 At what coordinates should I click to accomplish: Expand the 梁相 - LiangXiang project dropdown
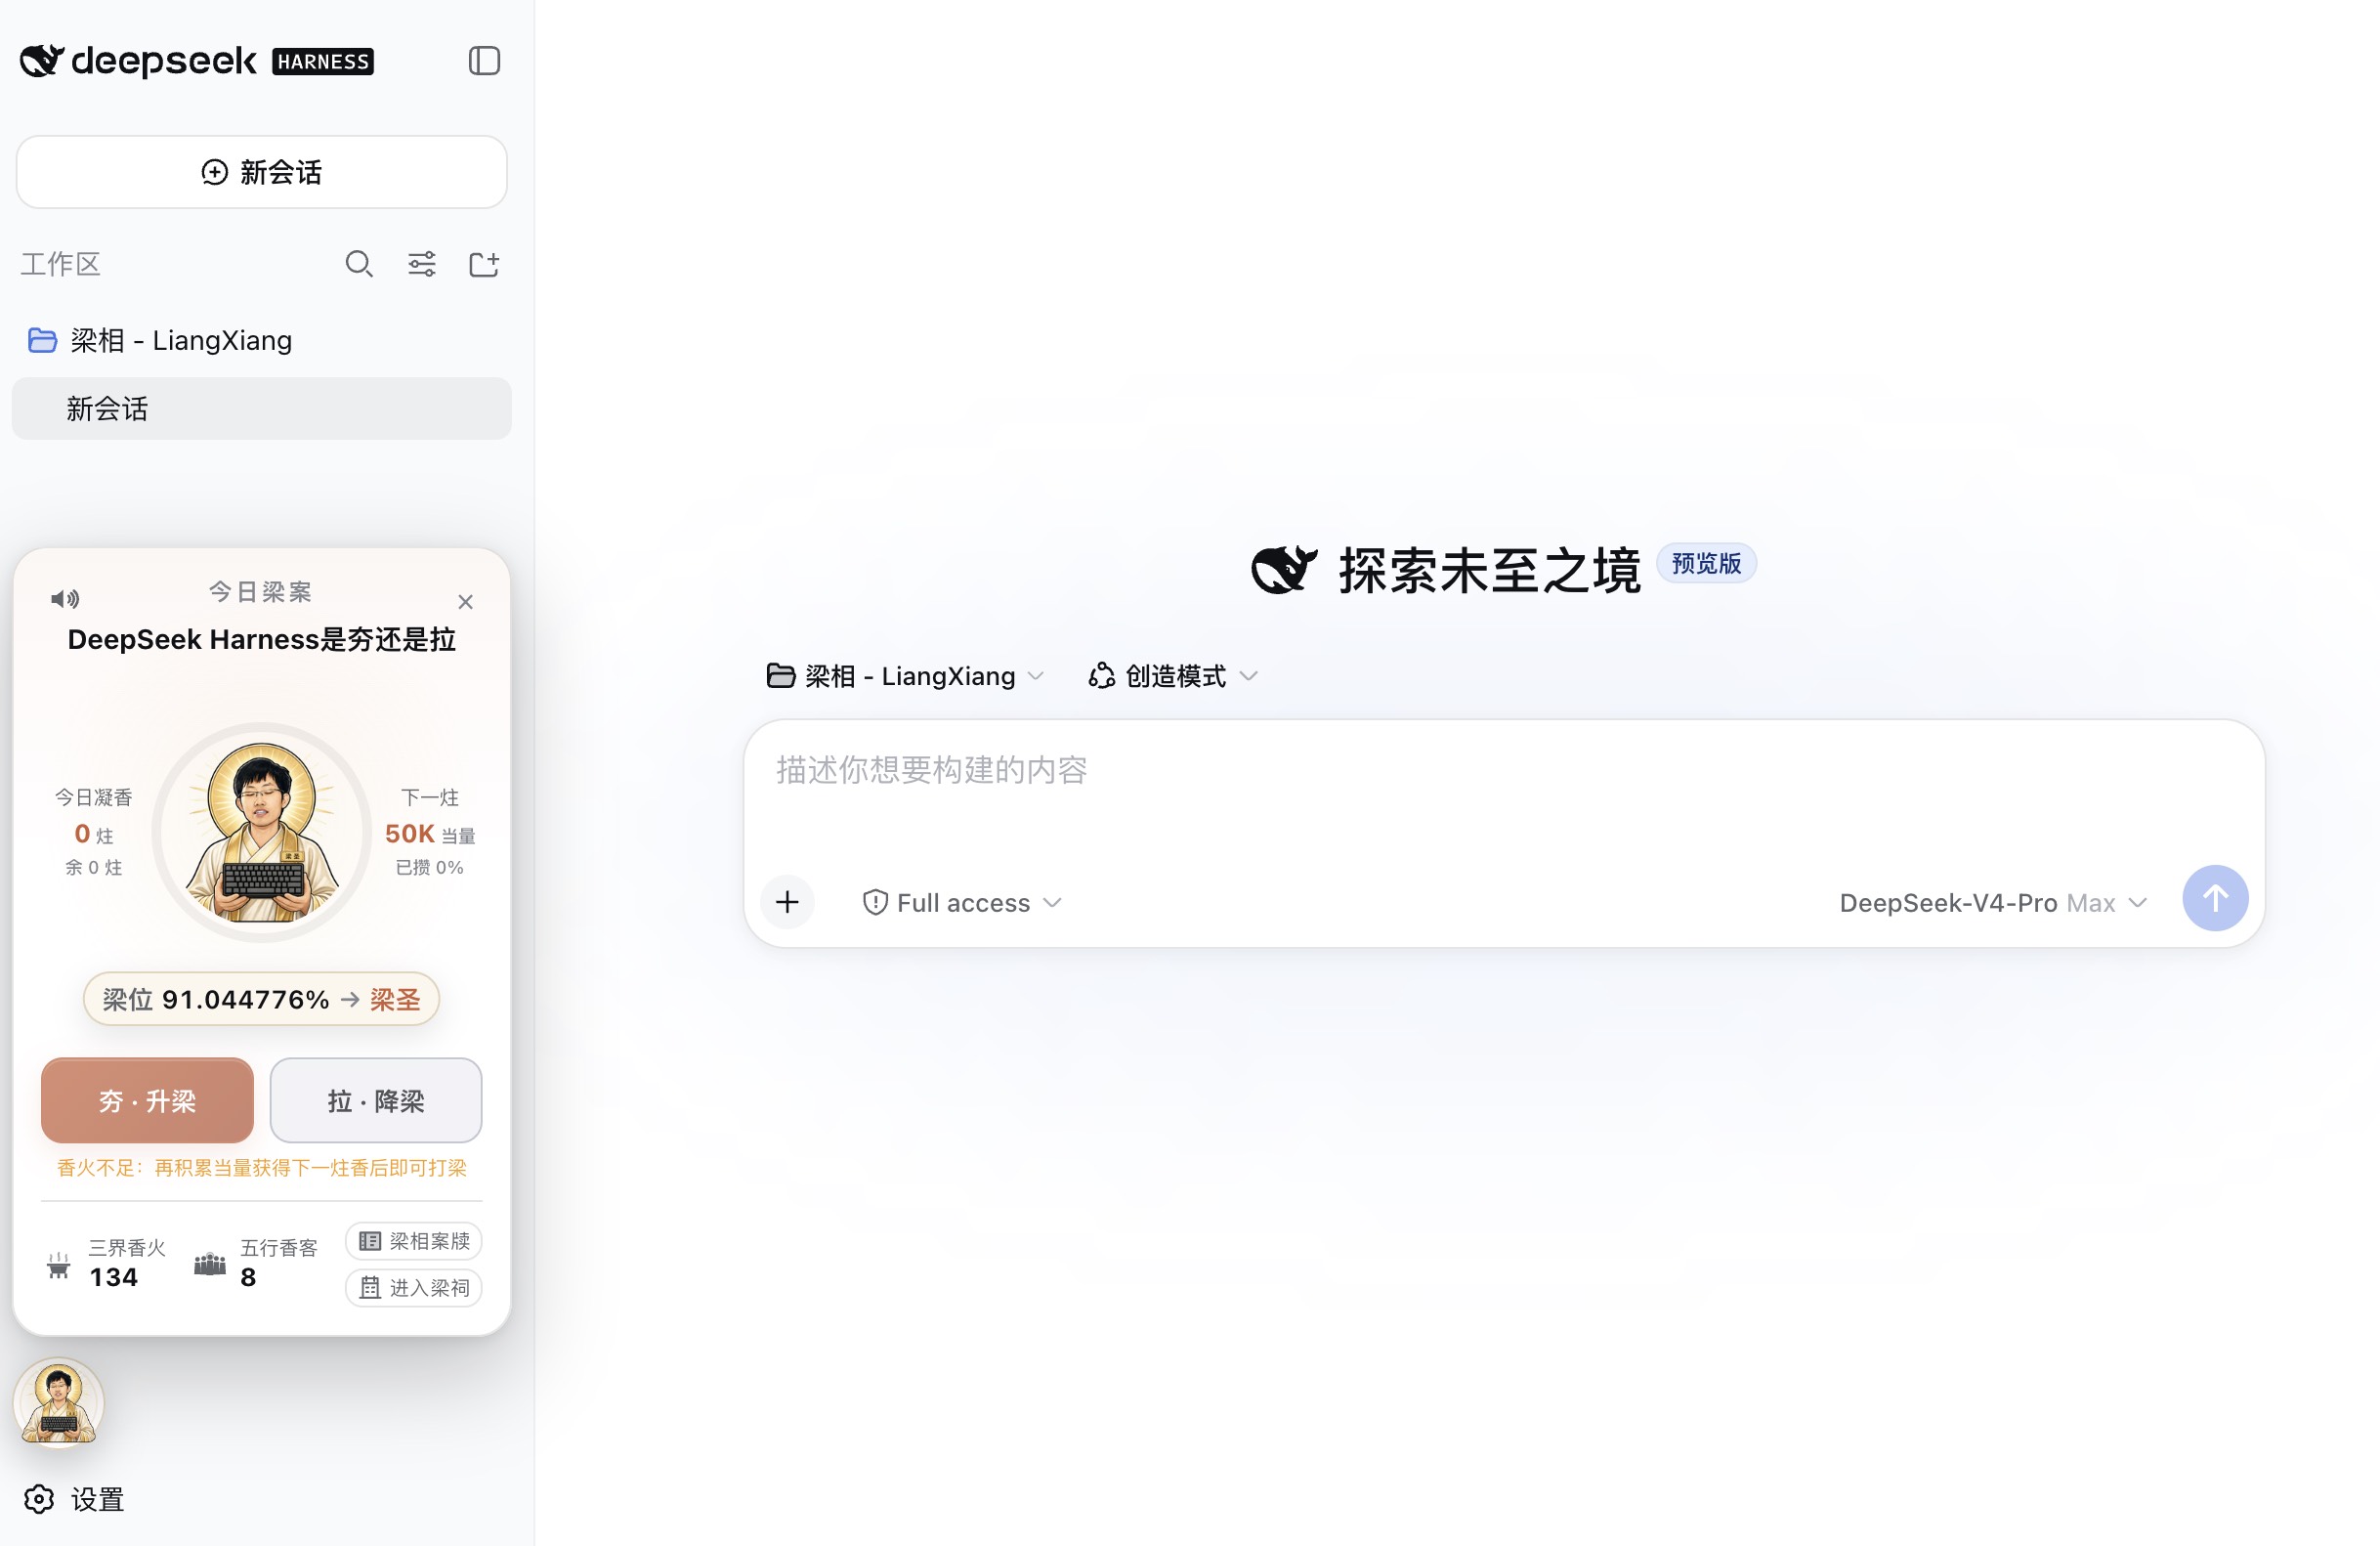coord(905,676)
